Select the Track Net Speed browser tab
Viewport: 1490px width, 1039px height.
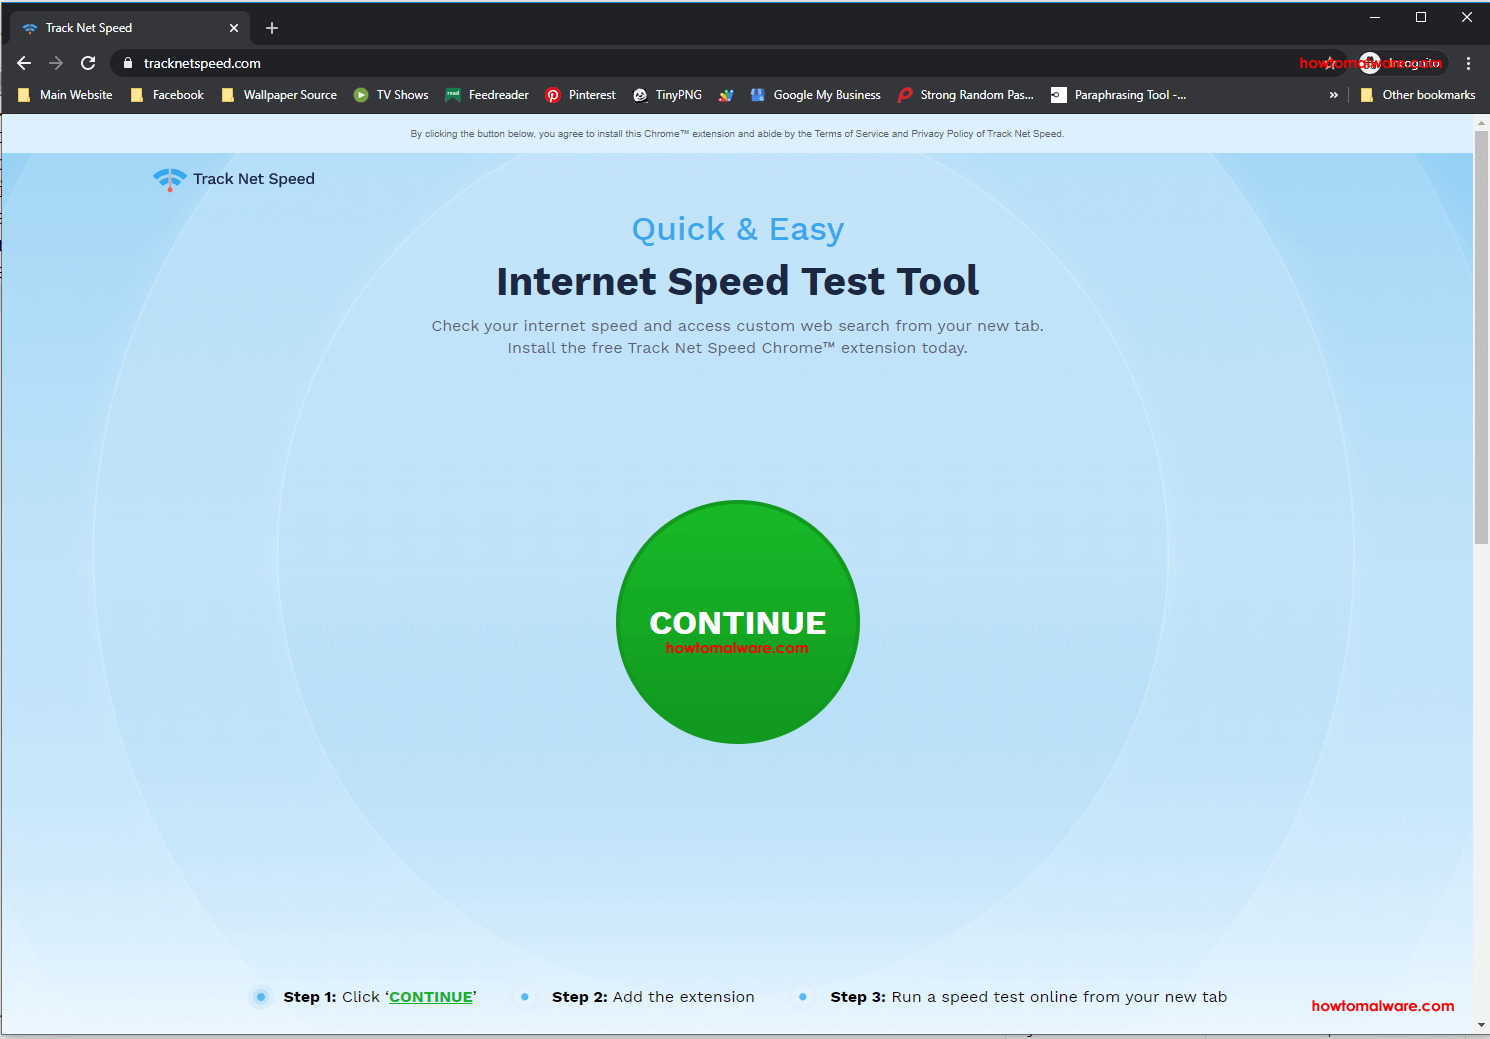(130, 28)
